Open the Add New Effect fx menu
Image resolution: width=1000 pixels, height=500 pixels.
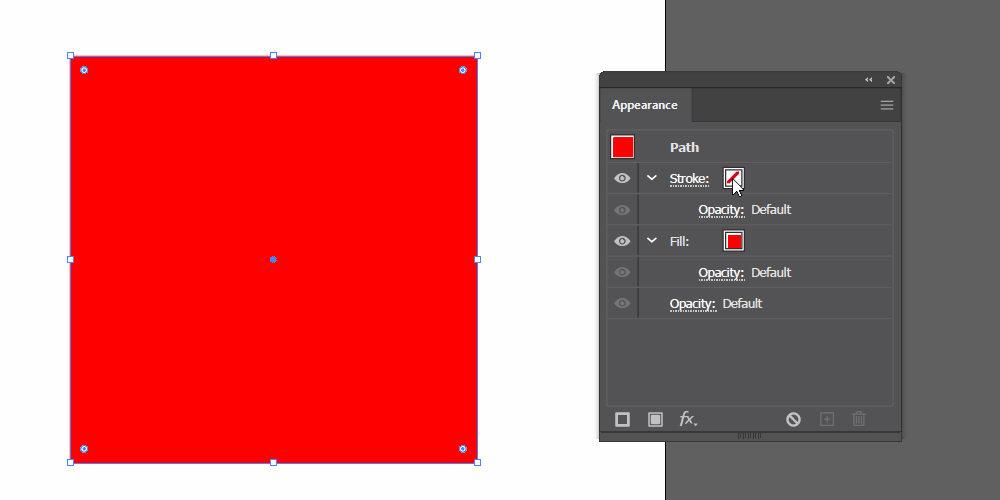(x=688, y=419)
